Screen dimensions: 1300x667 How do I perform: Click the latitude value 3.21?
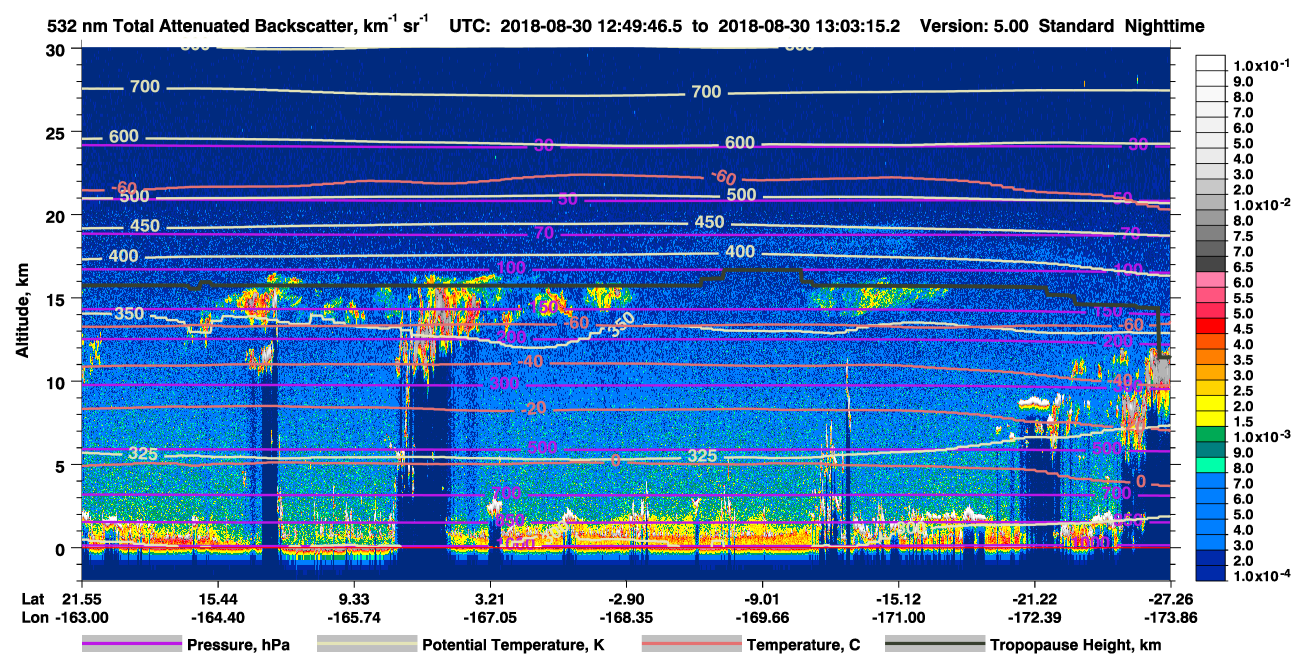tap(490, 598)
